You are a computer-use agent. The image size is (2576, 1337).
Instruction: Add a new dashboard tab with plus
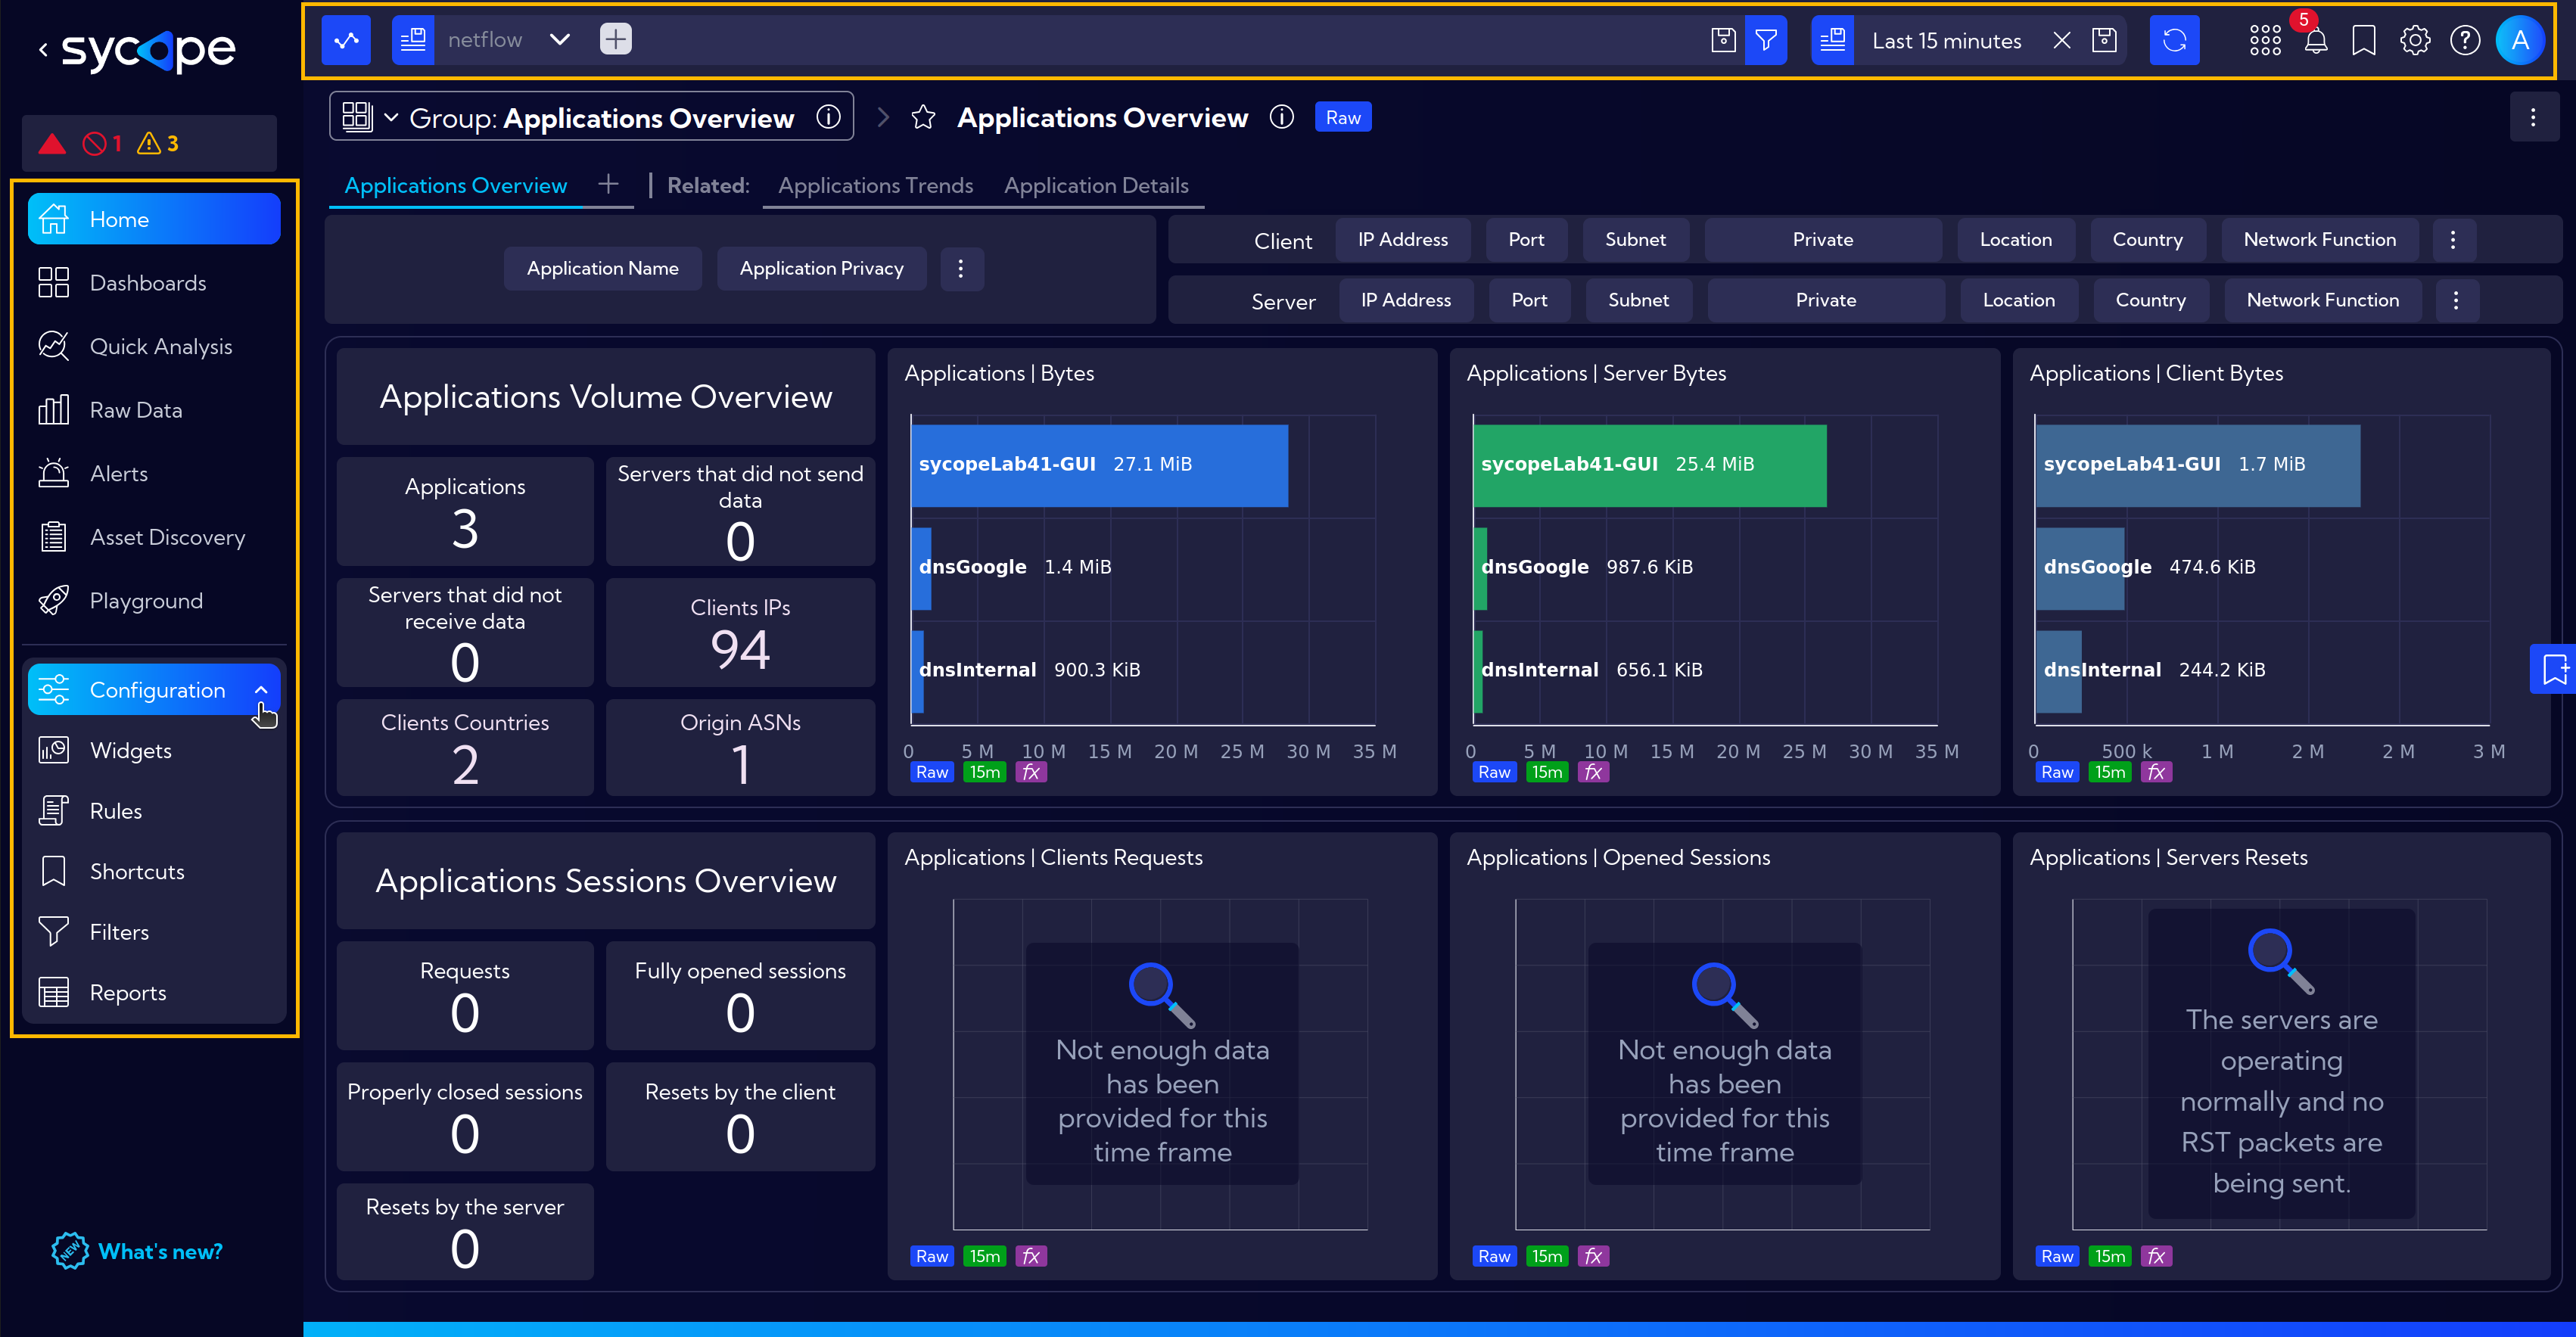pos(608,184)
